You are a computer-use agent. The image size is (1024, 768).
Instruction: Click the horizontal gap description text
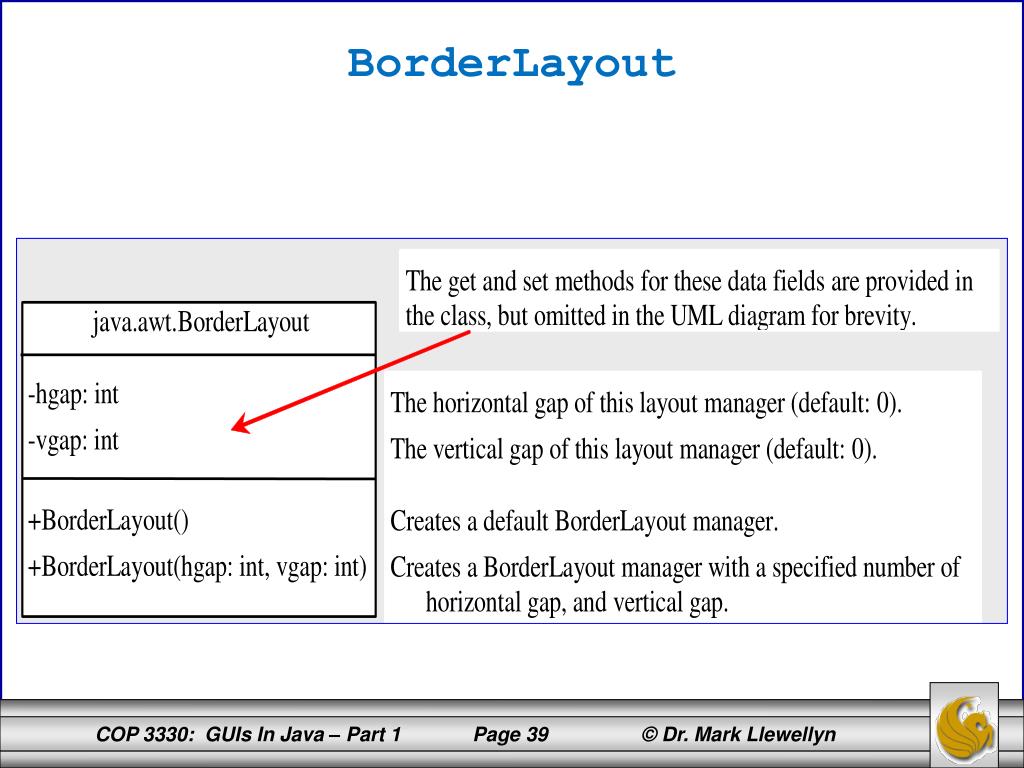point(646,403)
